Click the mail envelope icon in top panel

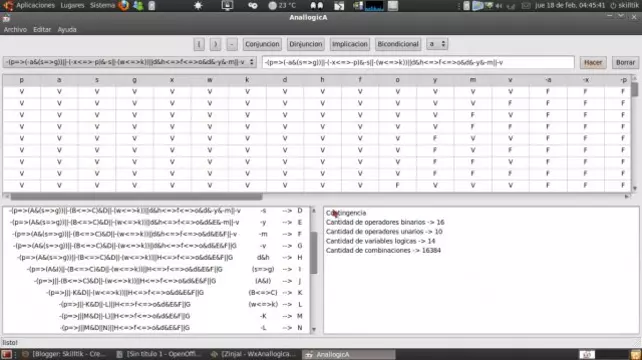tap(526, 6)
